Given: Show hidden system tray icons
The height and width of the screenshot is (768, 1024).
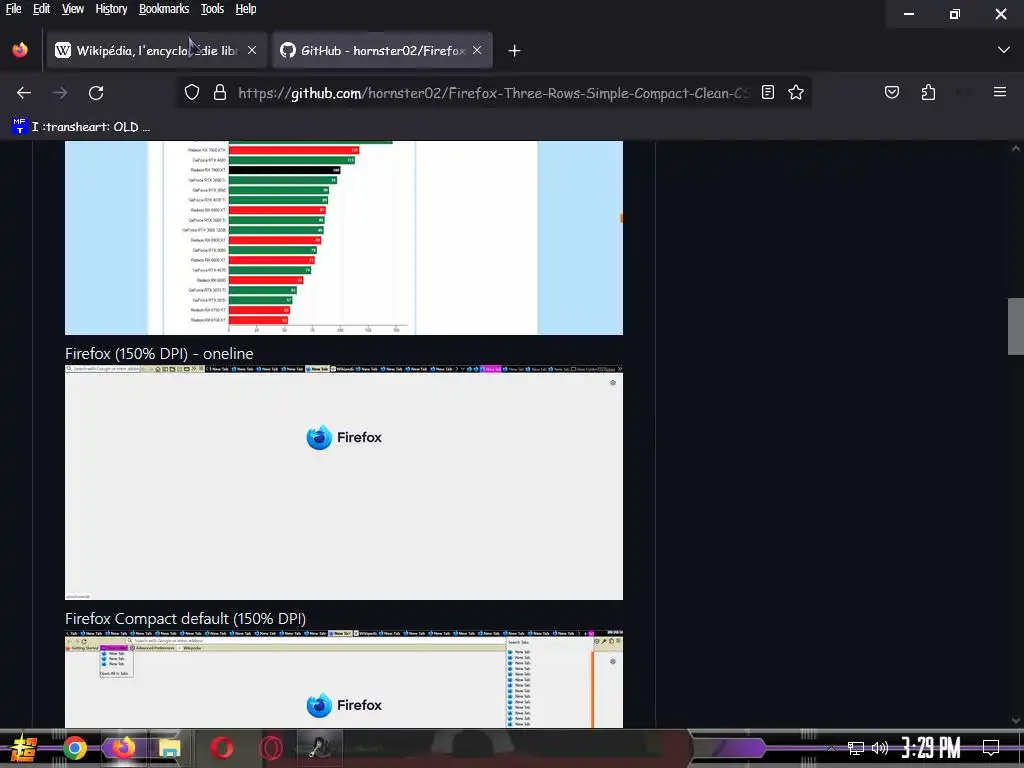Looking at the screenshot, I should pos(831,748).
